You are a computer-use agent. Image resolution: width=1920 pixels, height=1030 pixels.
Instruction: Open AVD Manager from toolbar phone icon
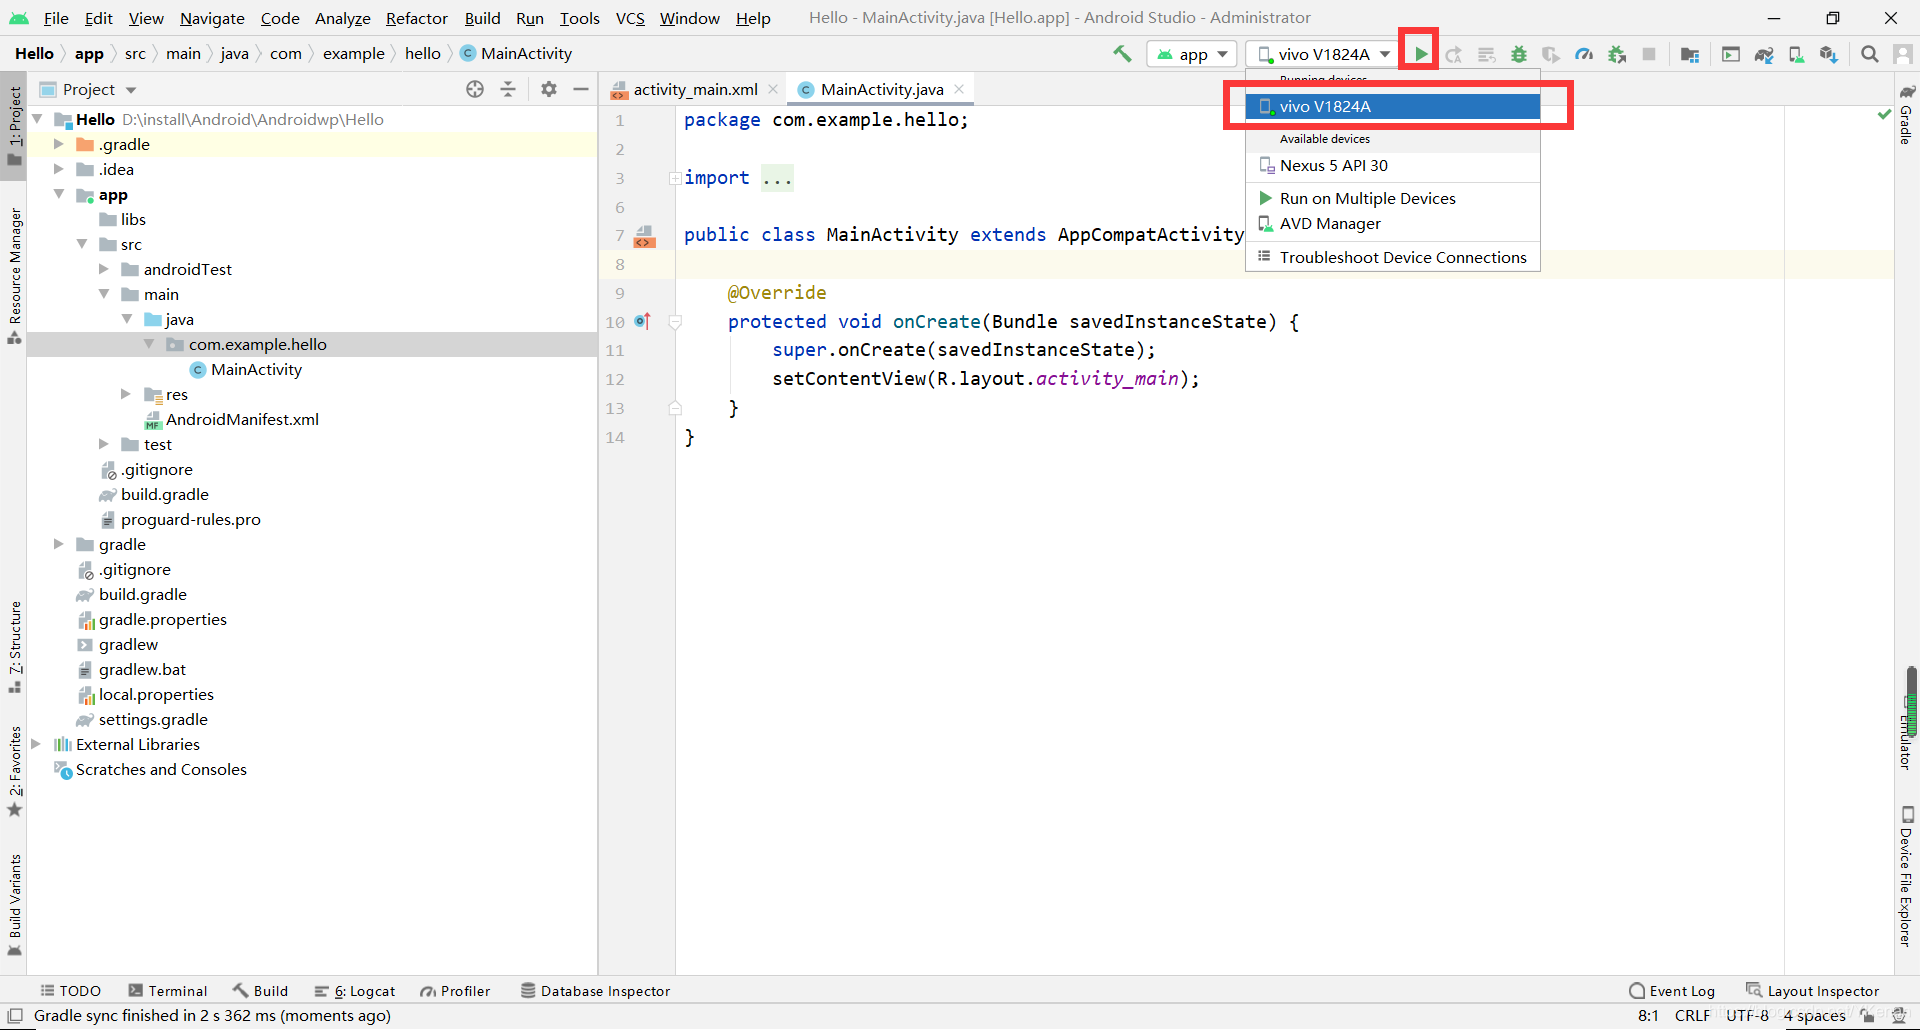click(x=1796, y=54)
